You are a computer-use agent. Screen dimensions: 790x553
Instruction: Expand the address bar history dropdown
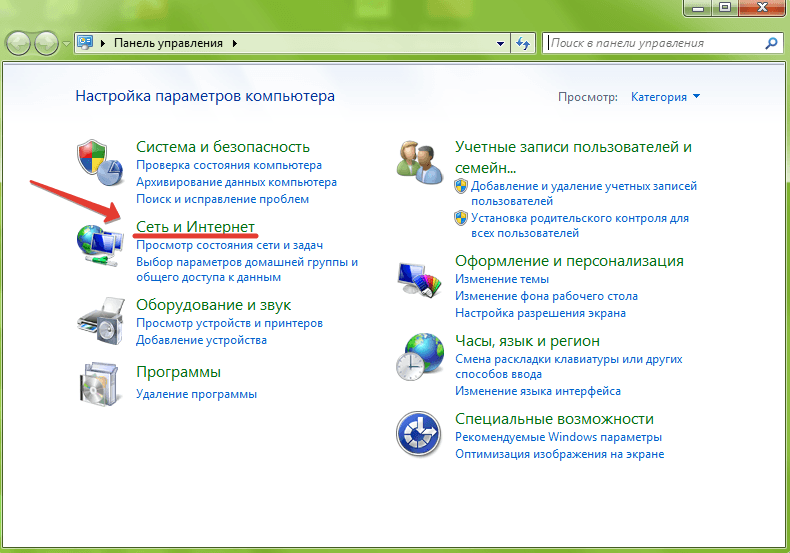coord(500,44)
